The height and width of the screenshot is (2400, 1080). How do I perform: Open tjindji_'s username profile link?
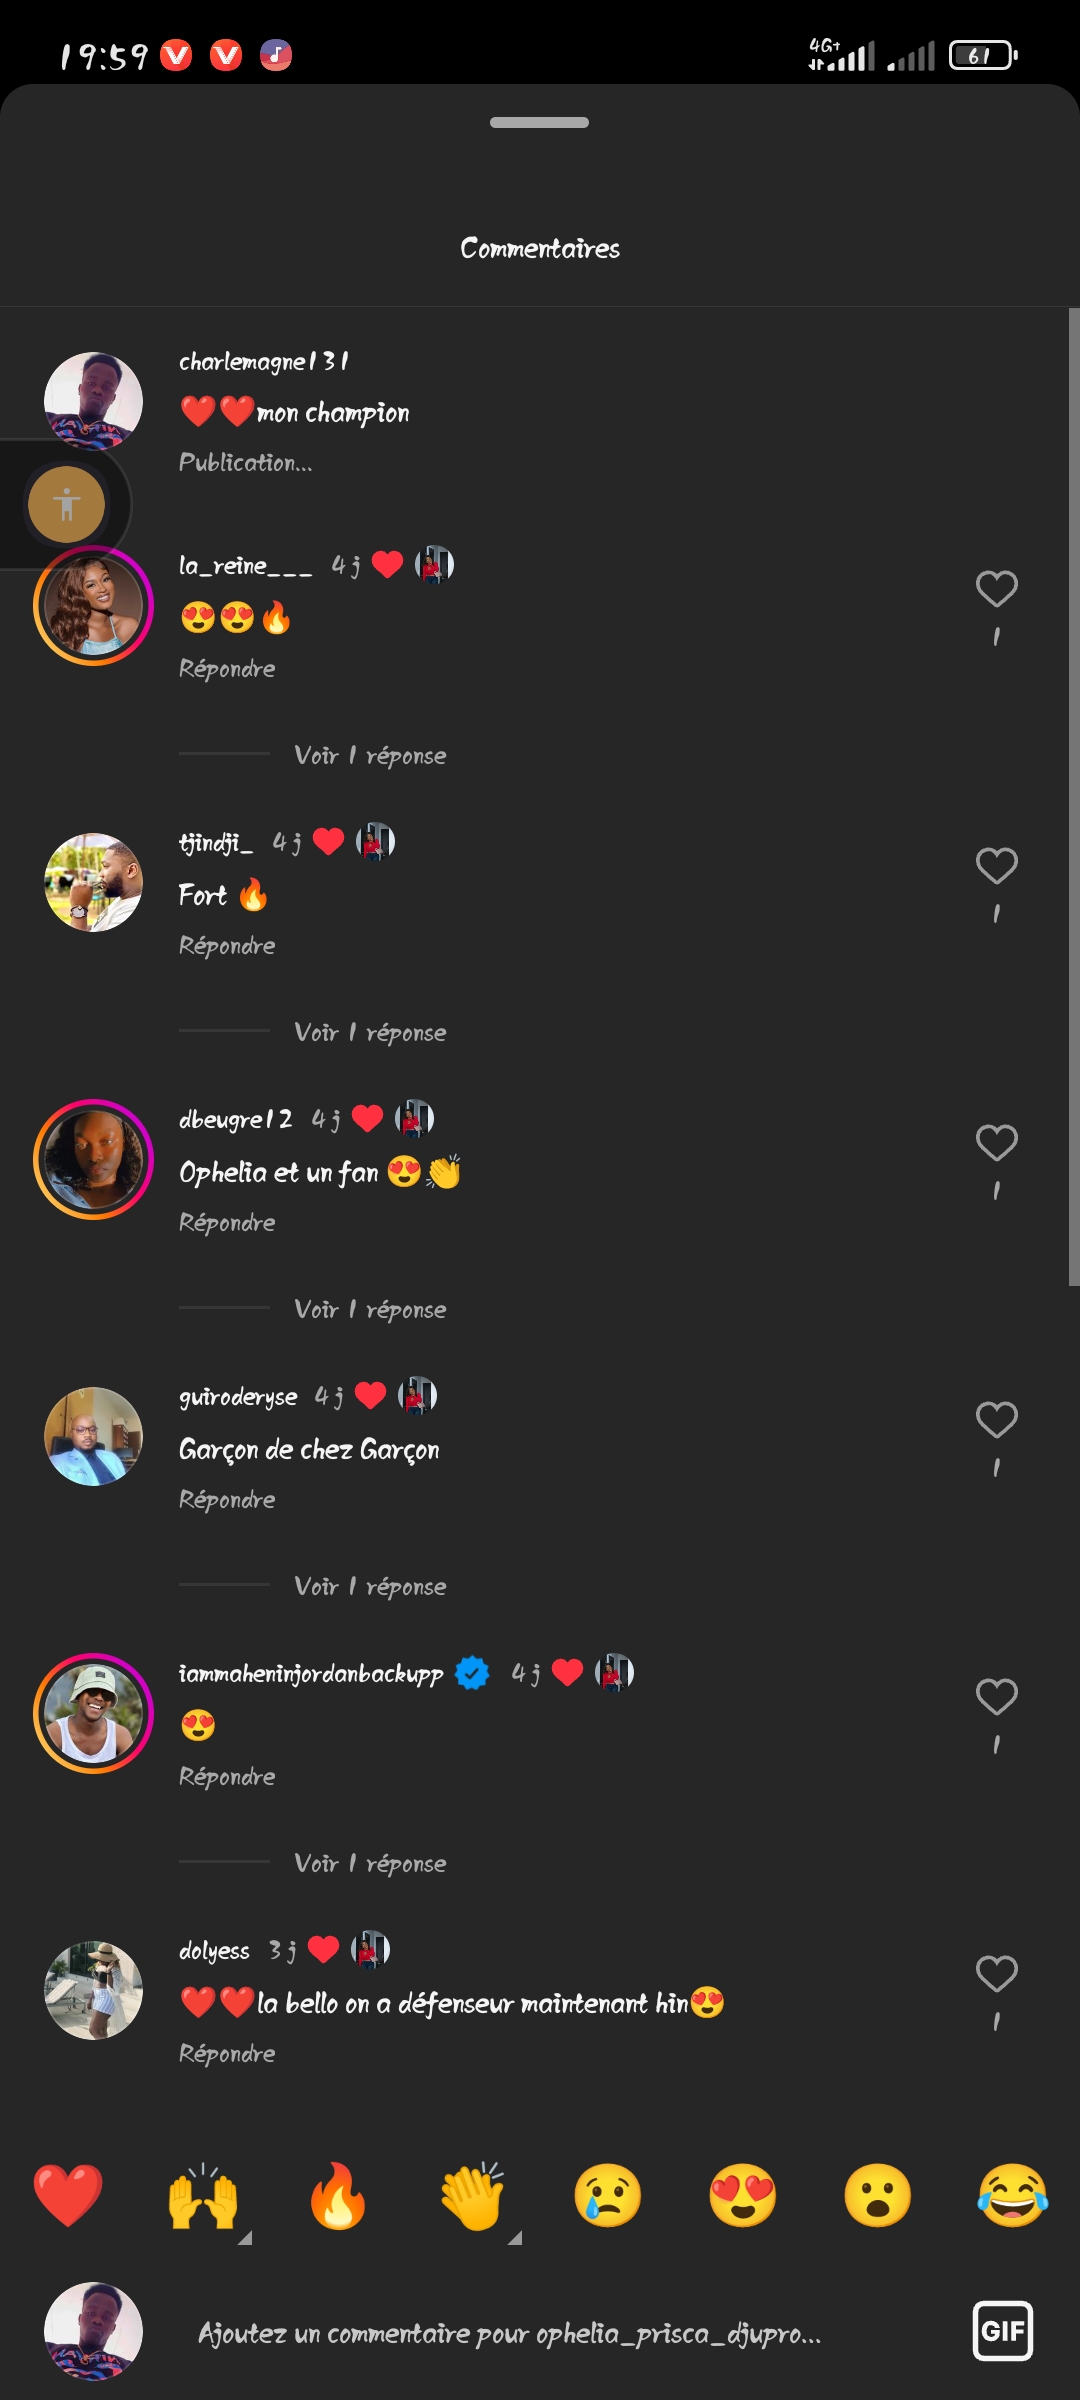click(216, 843)
